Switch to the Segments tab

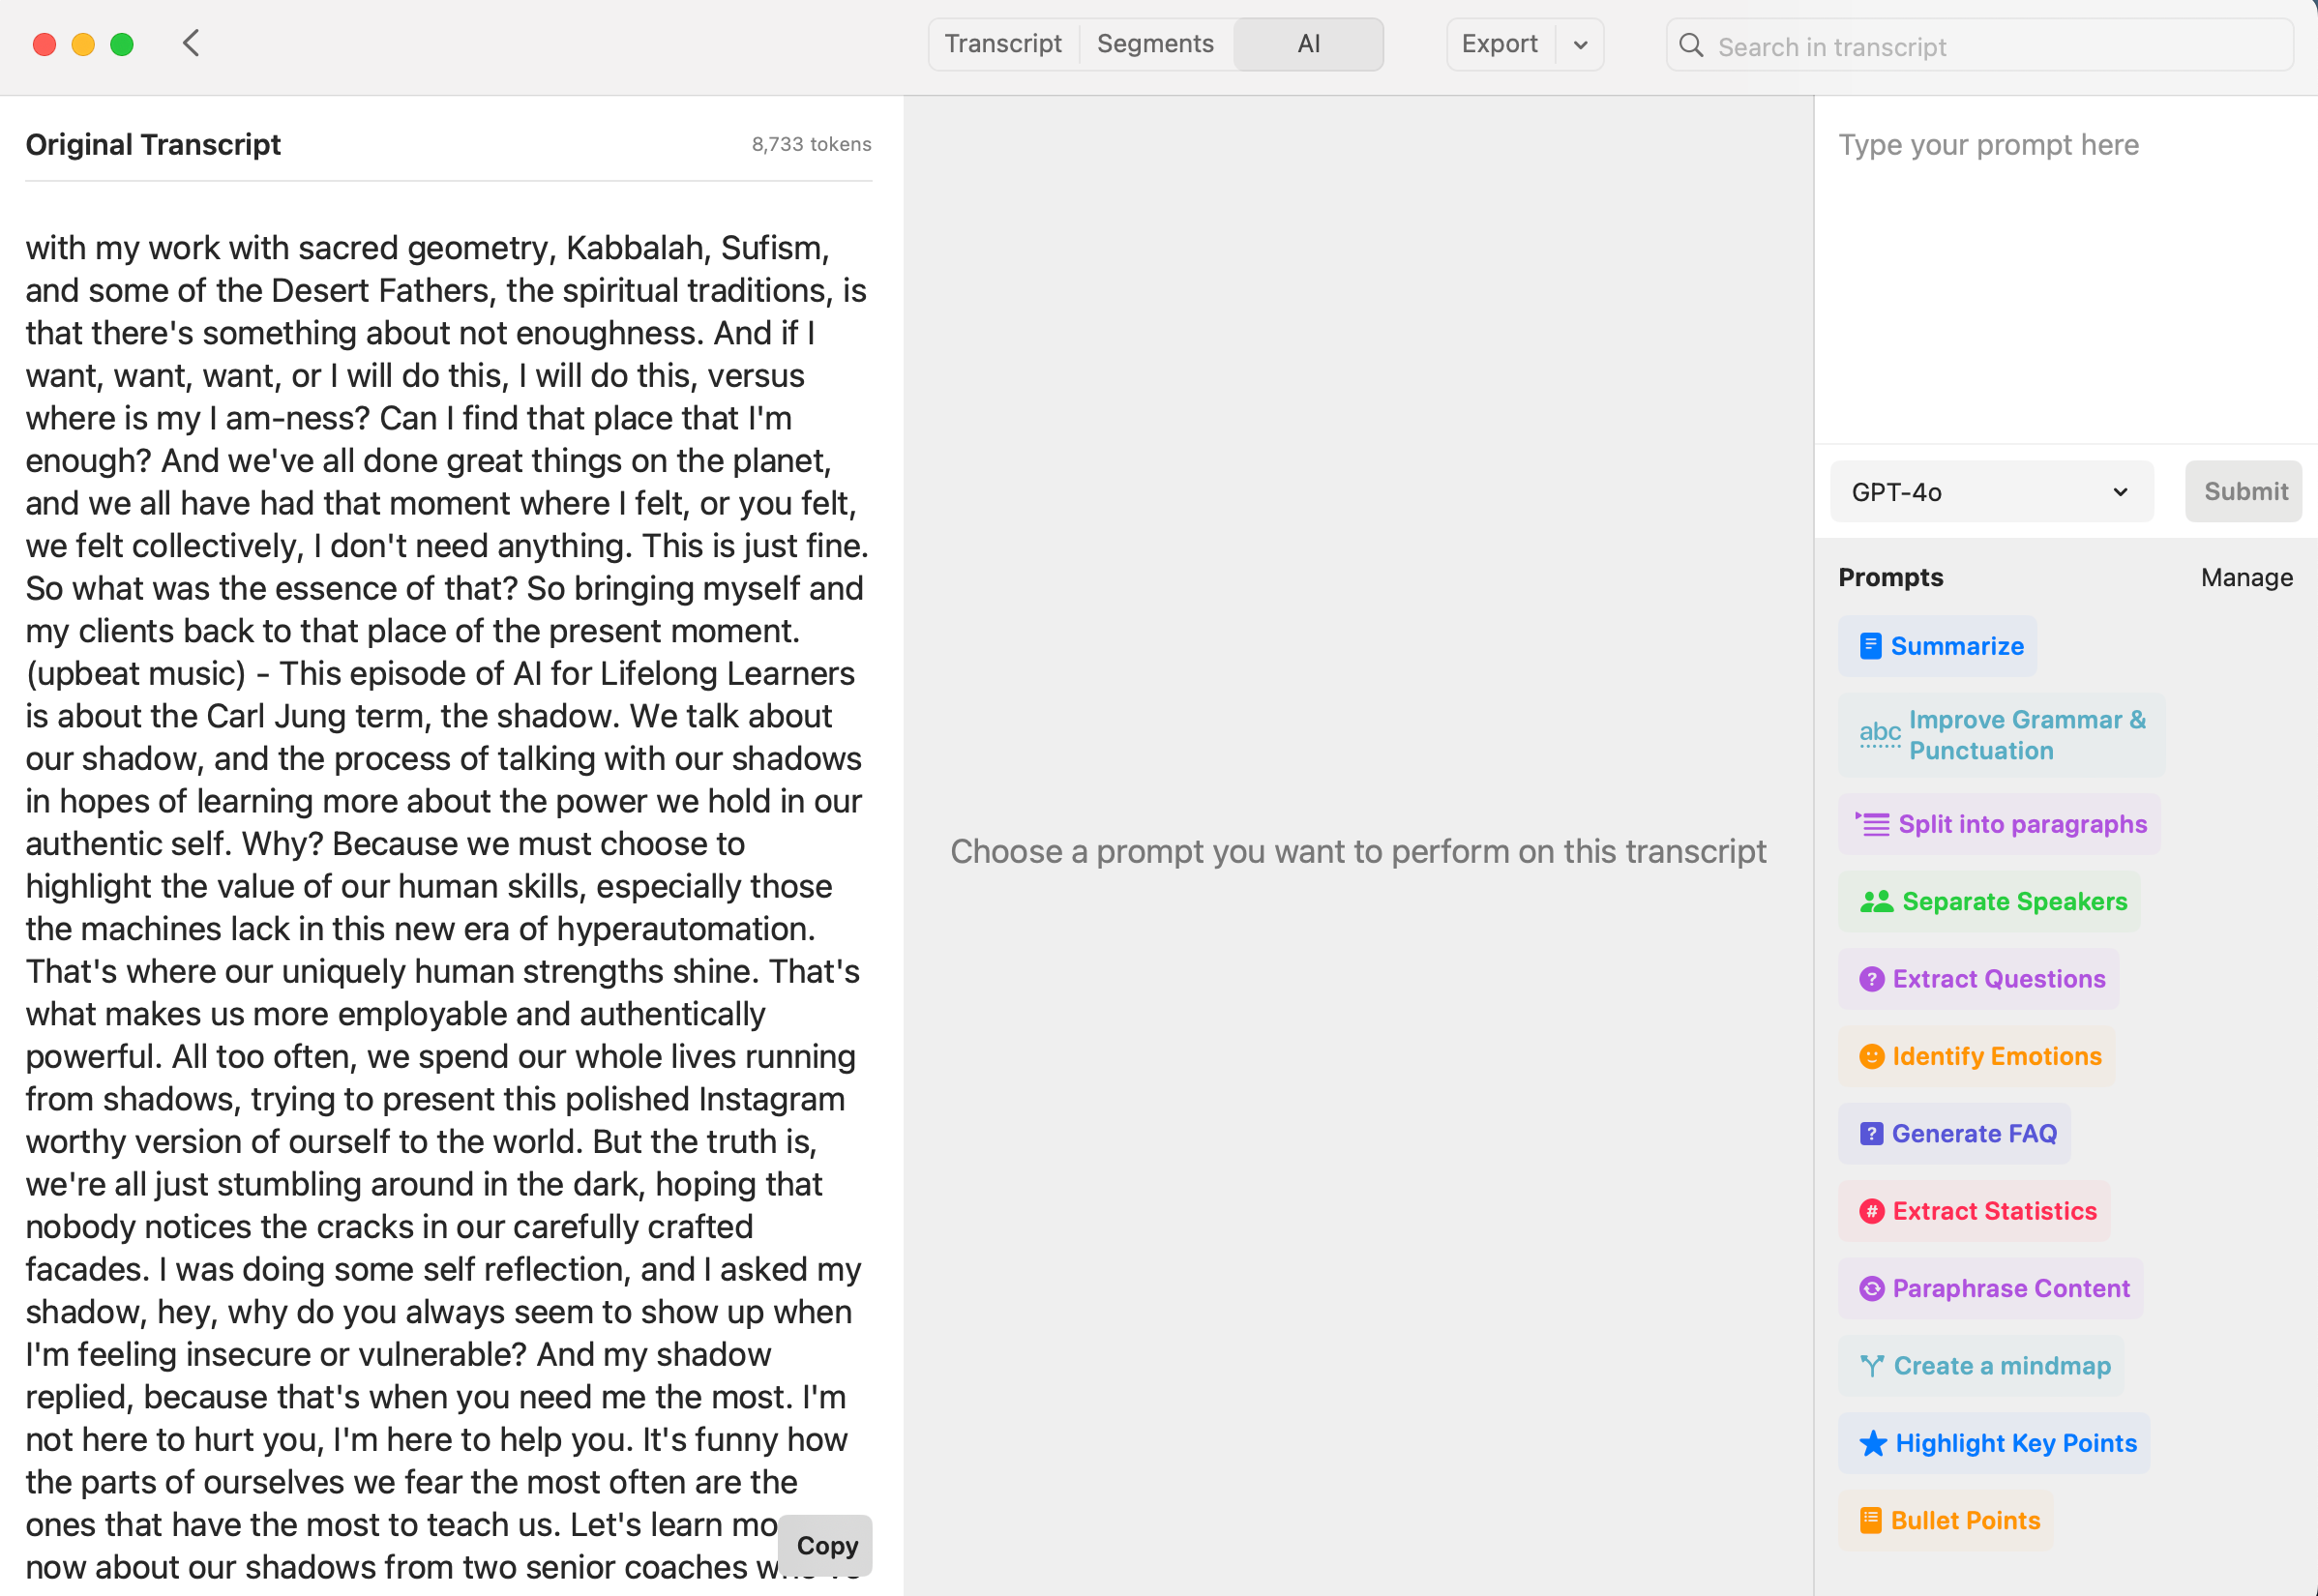tap(1155, 44)
